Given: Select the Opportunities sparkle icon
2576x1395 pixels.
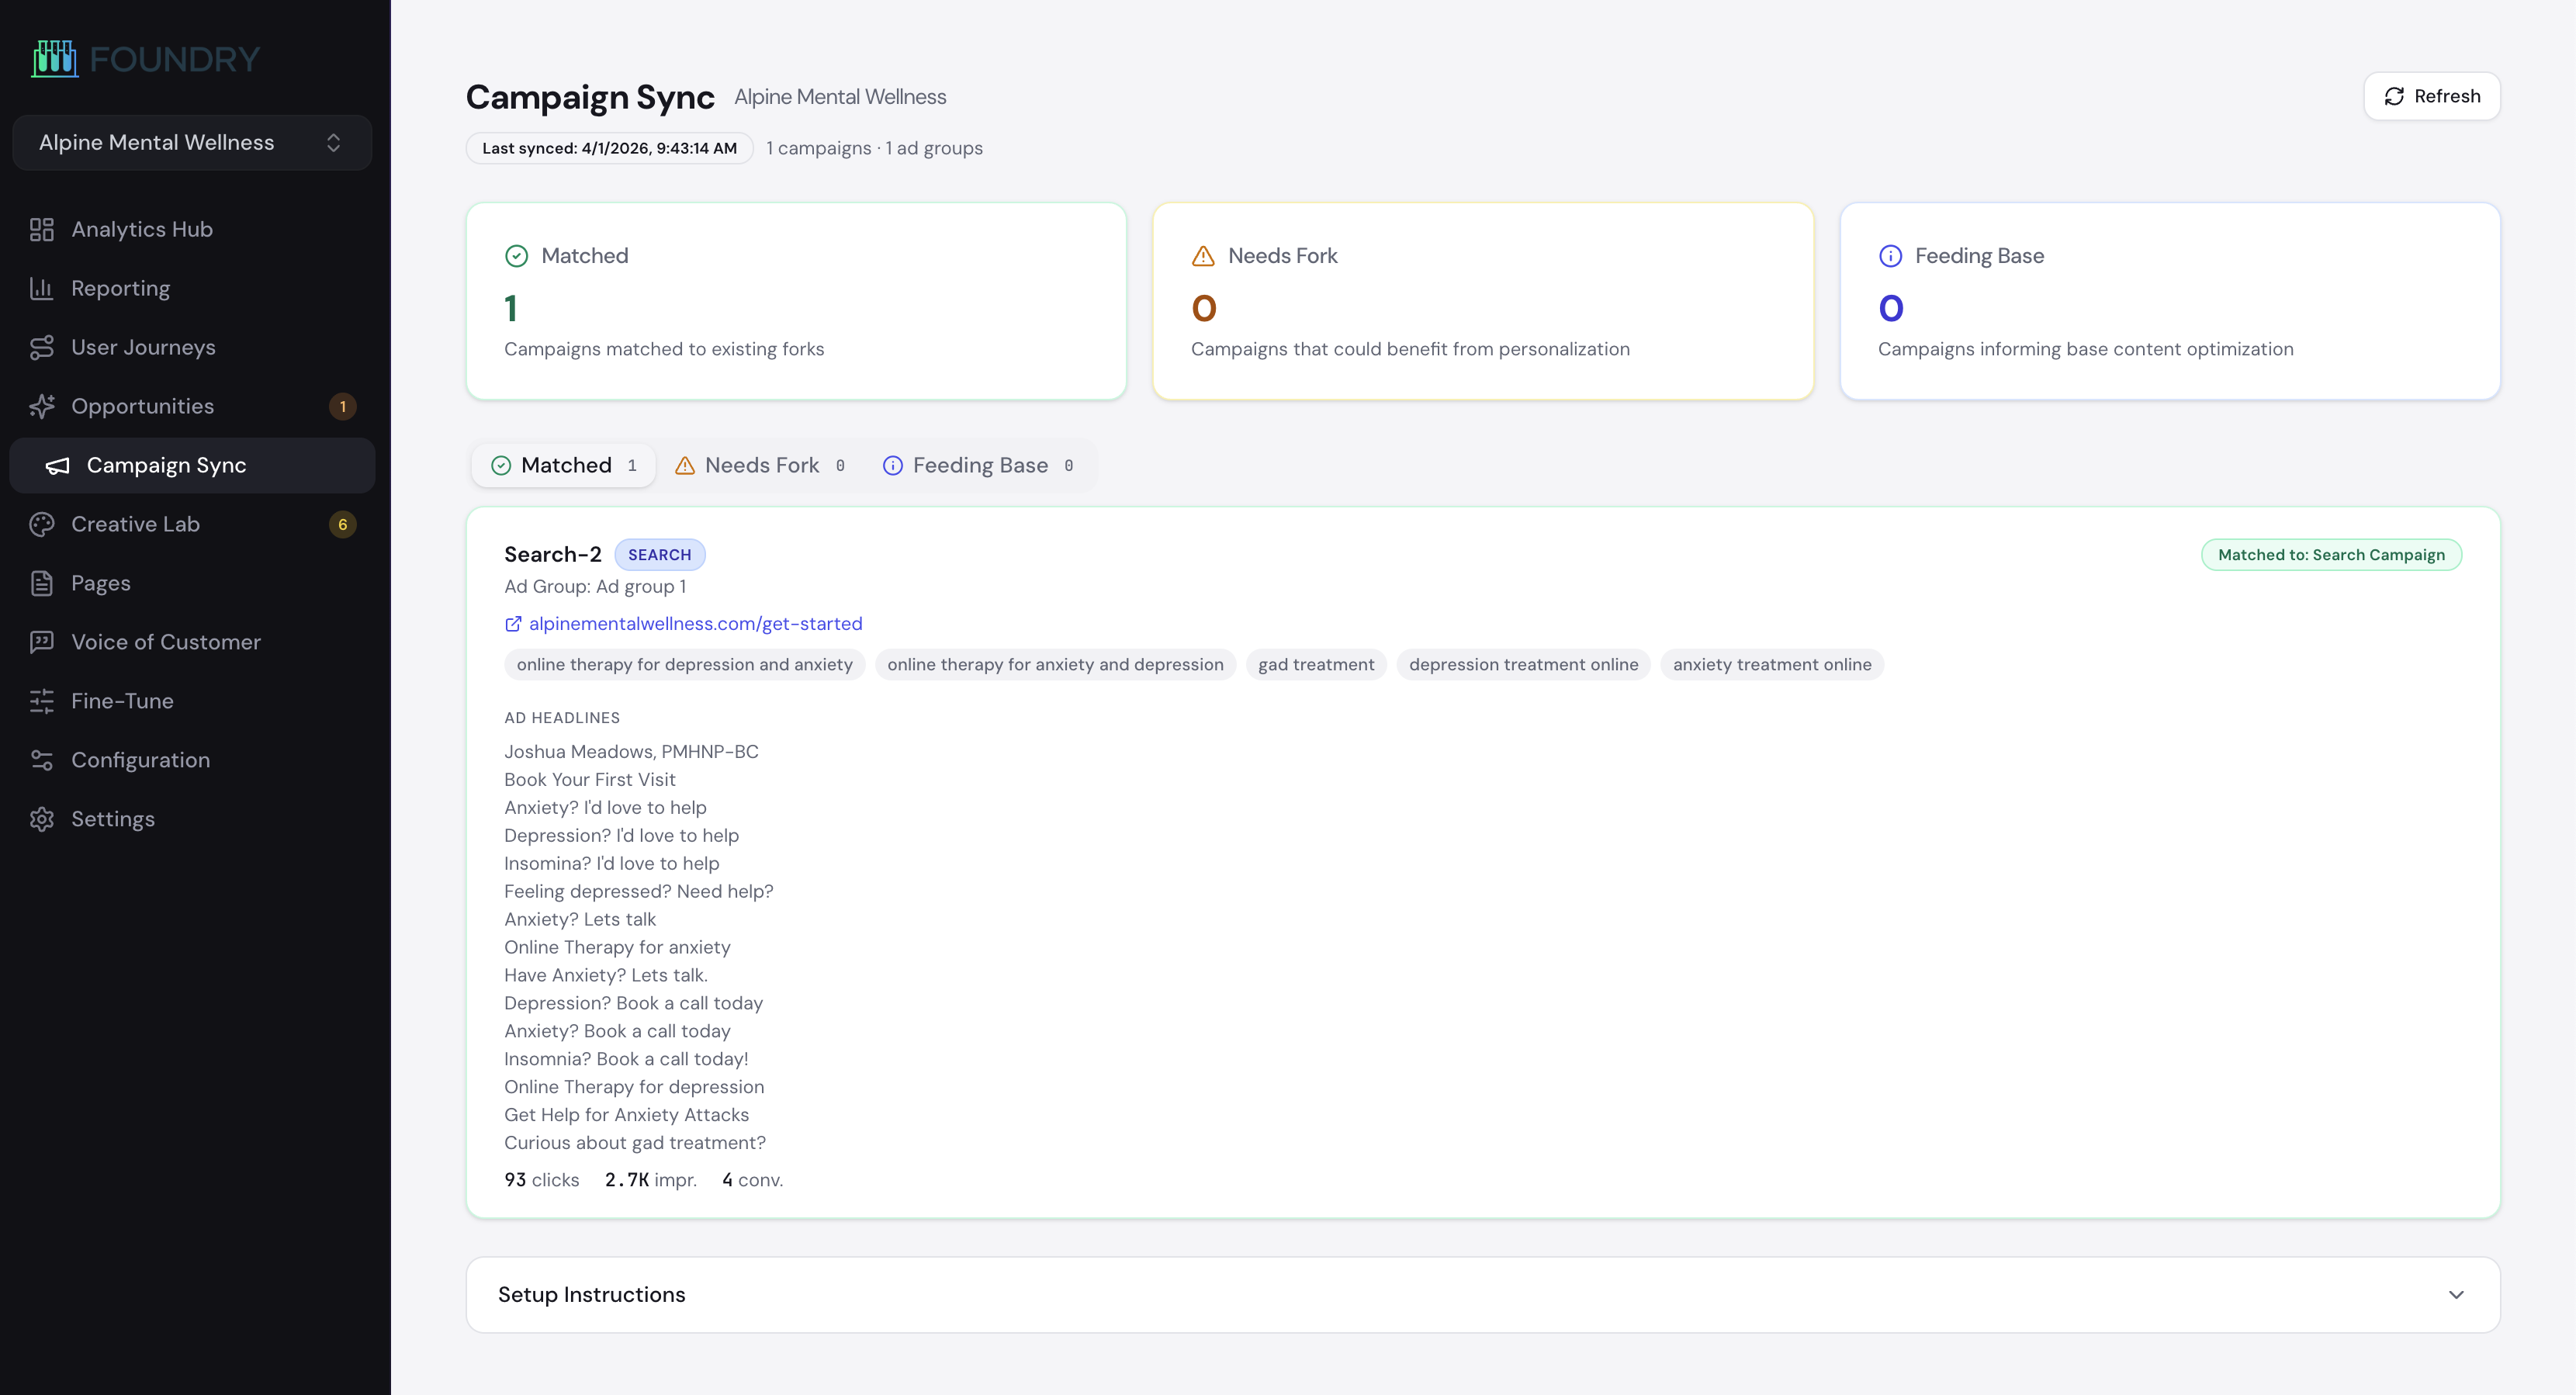Looking at the screenshot, I should coord(41,406).
